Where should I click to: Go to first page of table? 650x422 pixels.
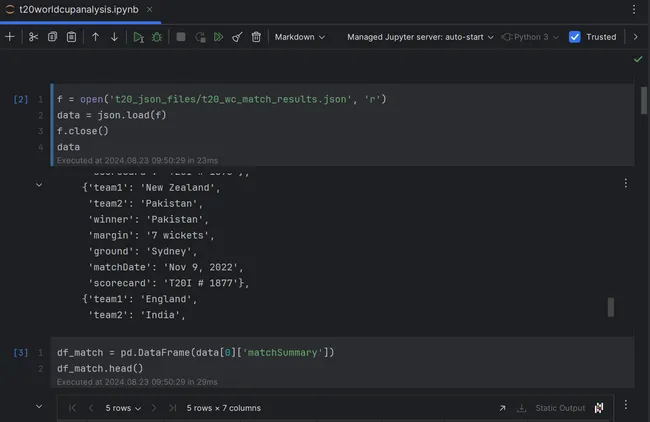72,408
